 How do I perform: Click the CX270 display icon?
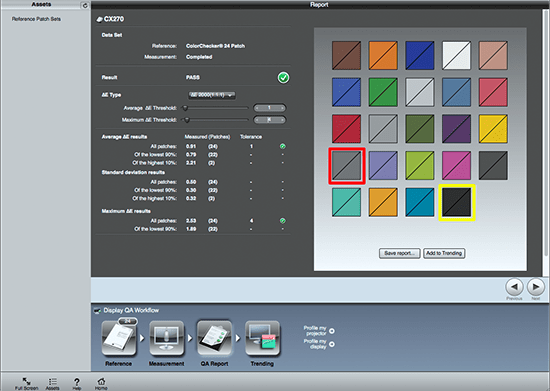coord(100,20)
